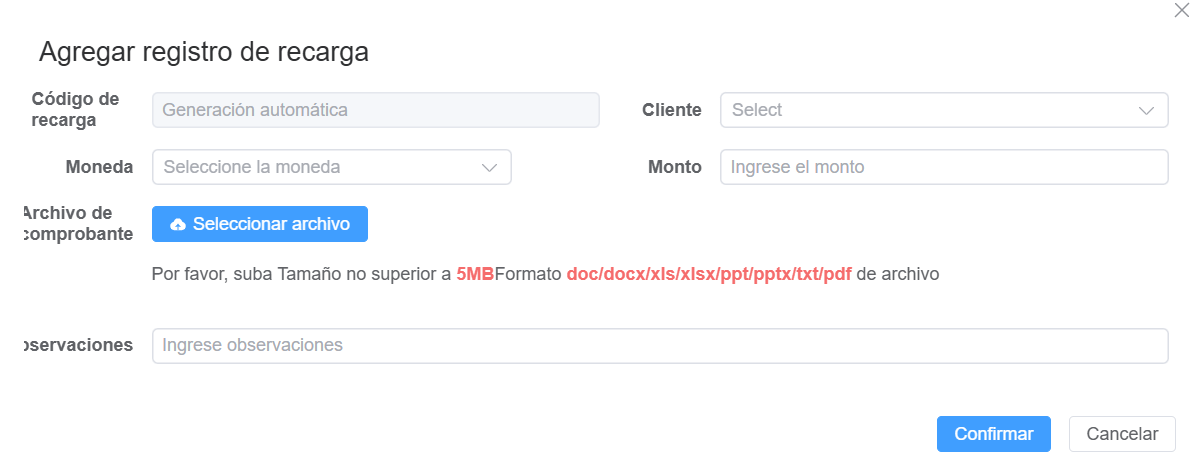Click the Cliente "Select" placeholder text
Screen dimensions: 1195x468
[x=757, y=110]
